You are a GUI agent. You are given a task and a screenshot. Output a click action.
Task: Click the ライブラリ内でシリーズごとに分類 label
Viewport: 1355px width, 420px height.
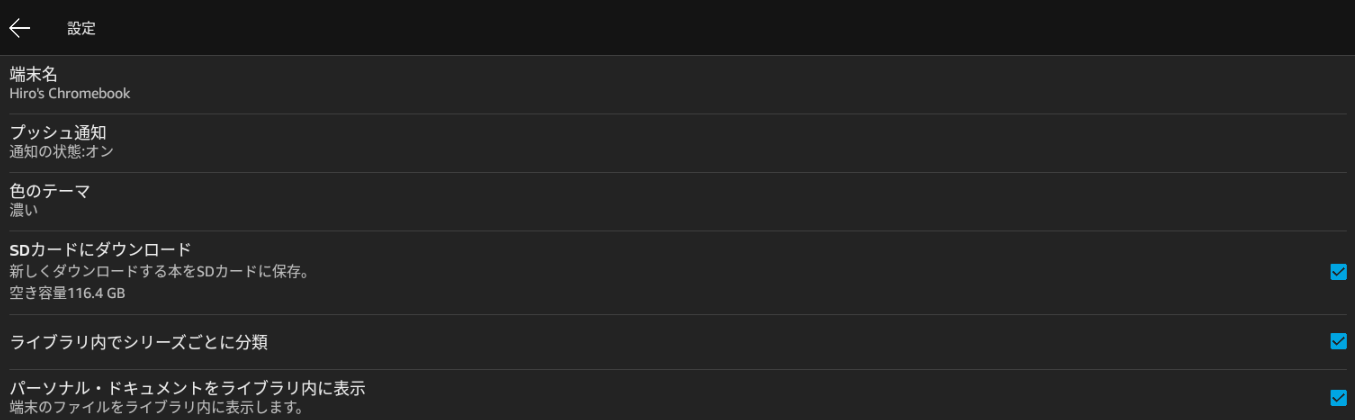tap(139, 343)
